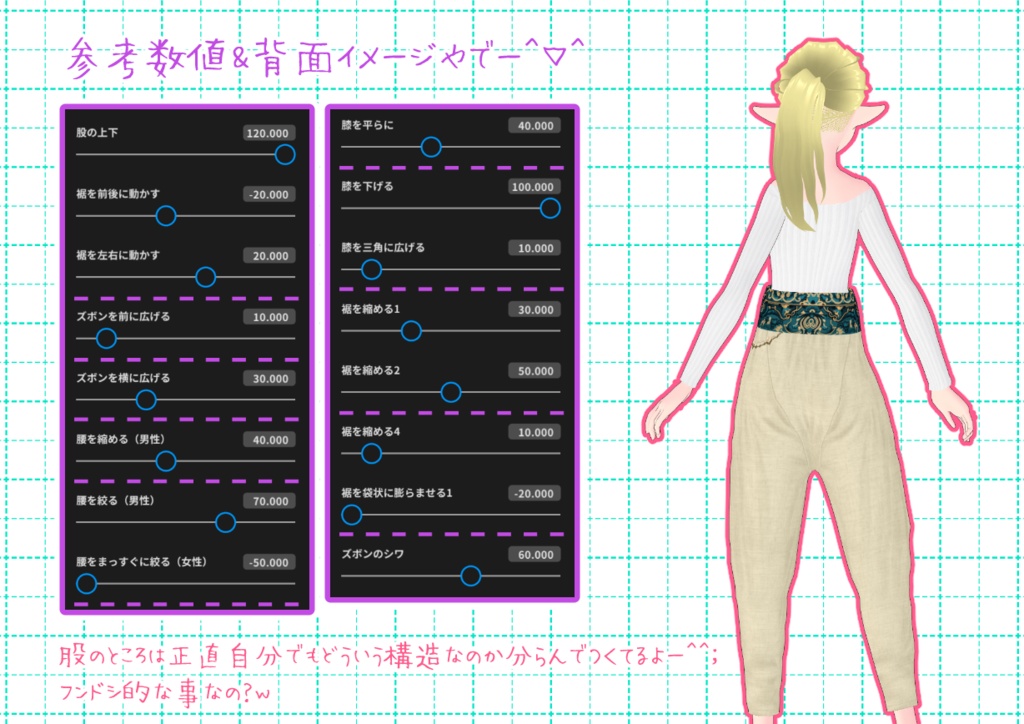Click the 膝を平らに slider handle

pyautogui.click(x=431, y=148)
